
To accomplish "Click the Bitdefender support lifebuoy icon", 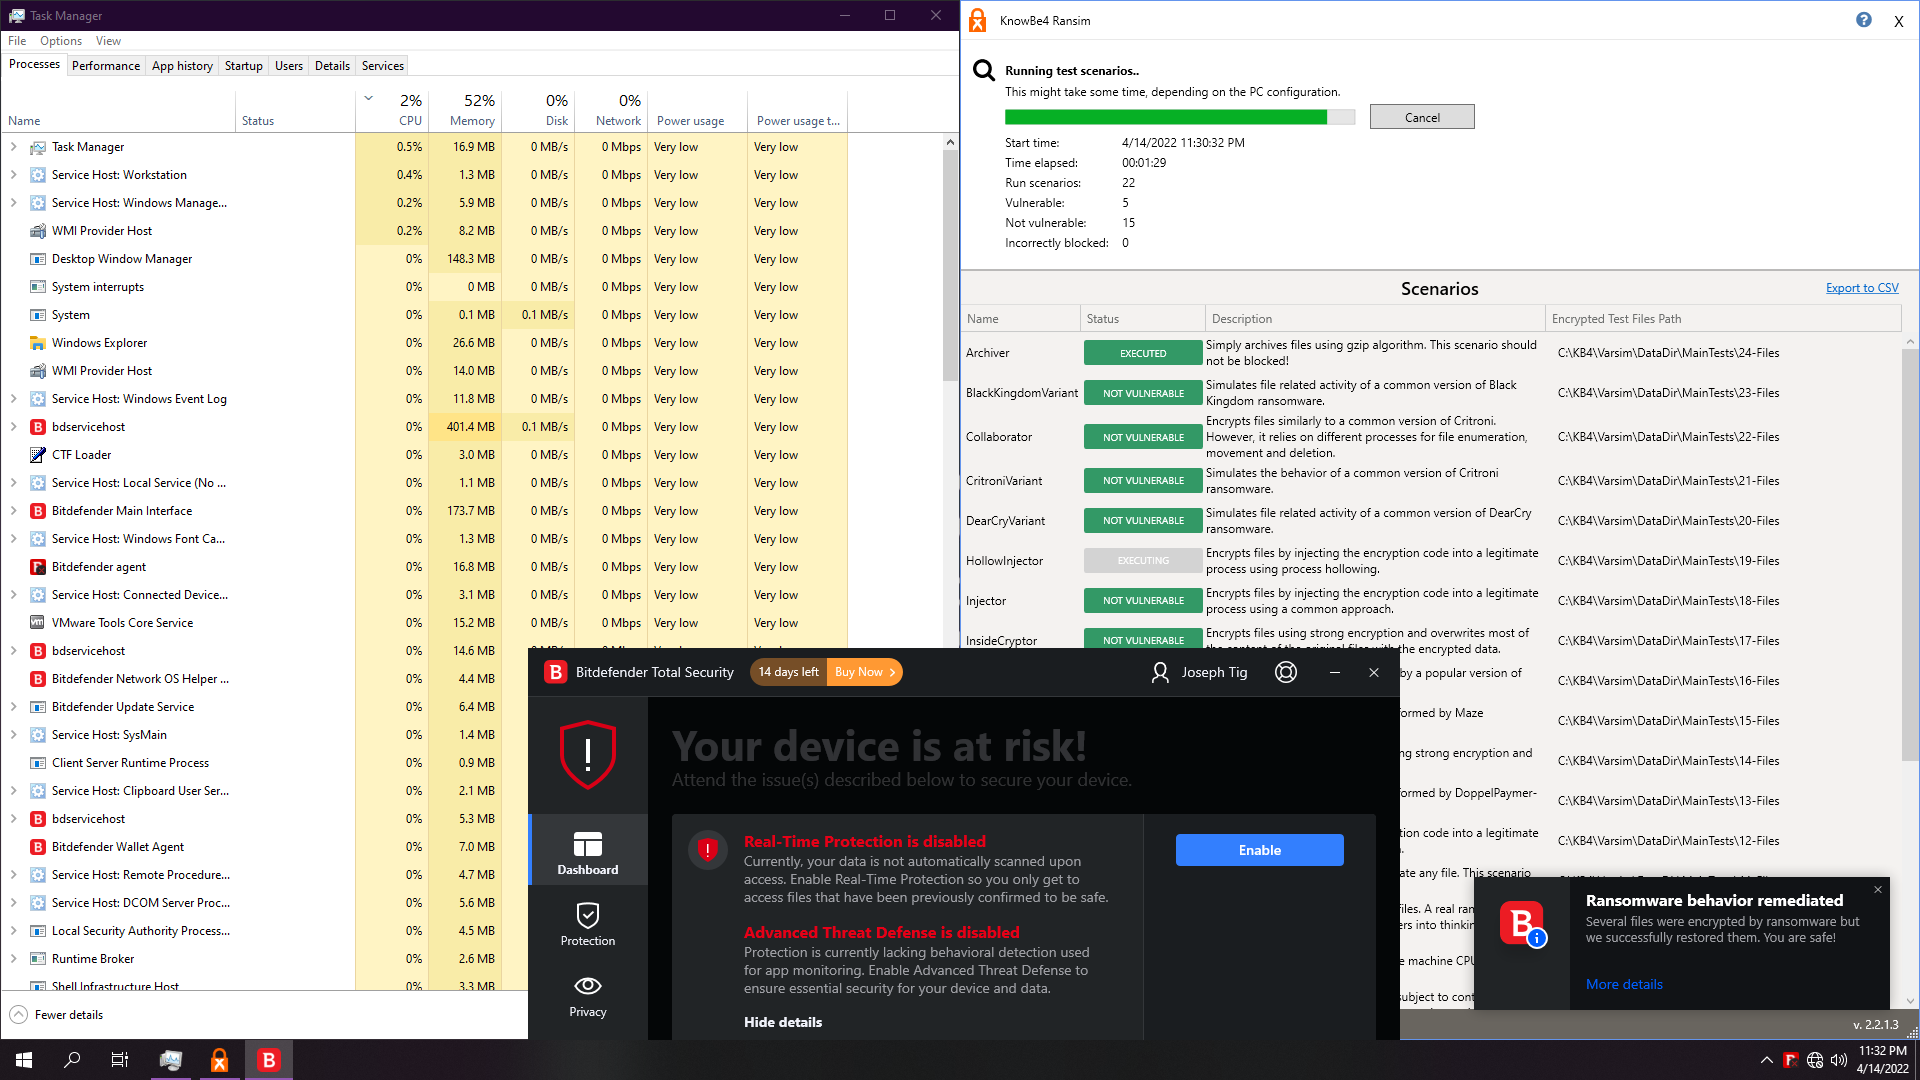I will coord(1286,672).
